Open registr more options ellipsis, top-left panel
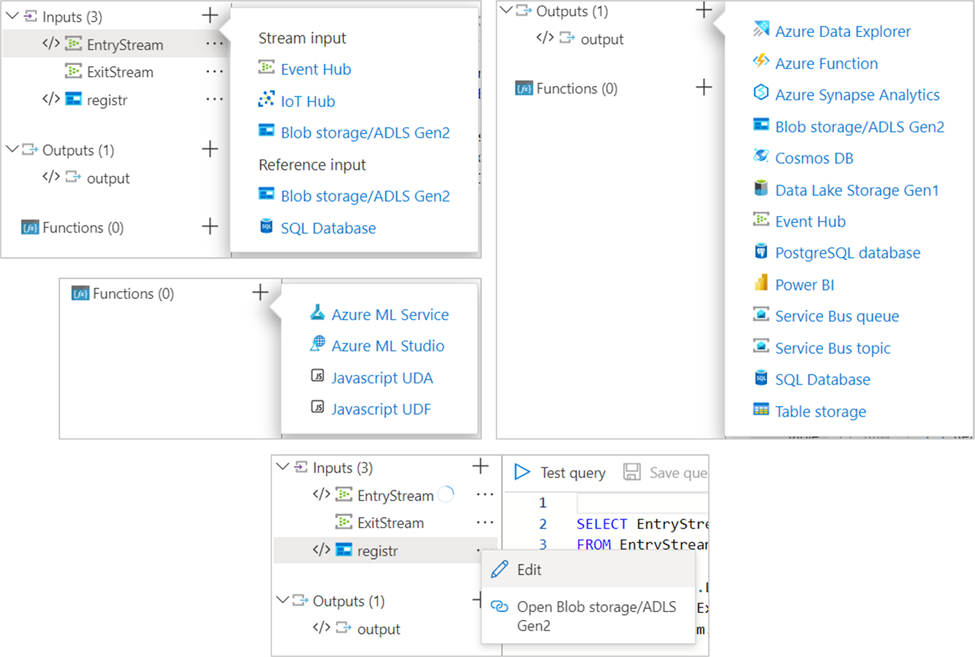 point(215,99)
